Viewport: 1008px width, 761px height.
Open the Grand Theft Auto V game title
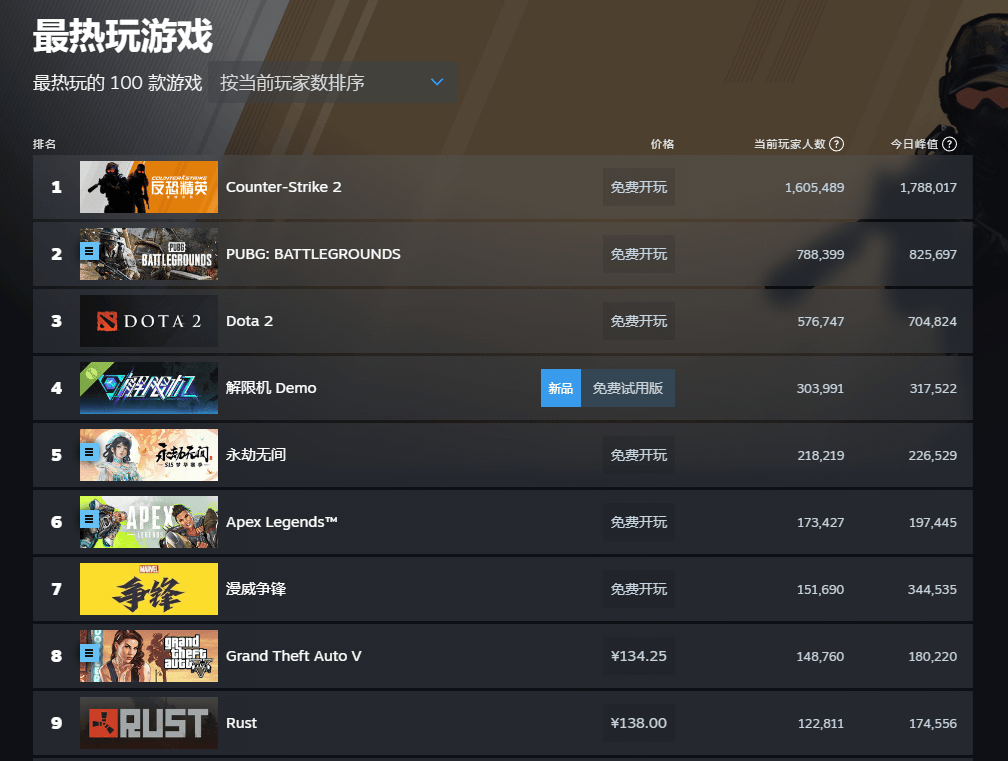294,656
